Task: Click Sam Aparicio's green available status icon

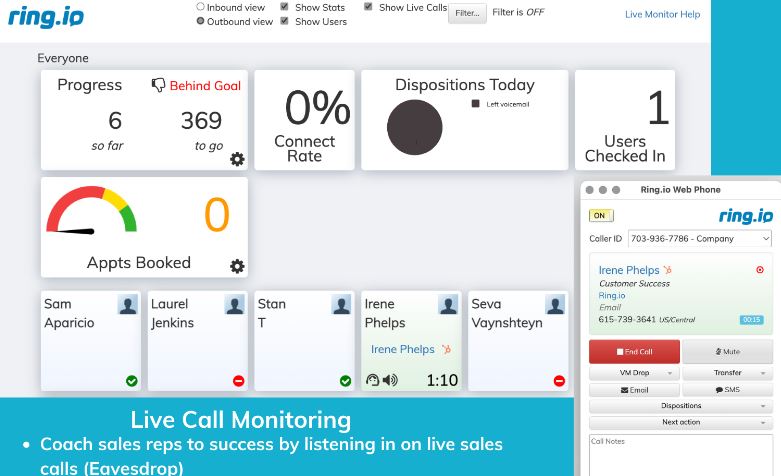Action: coord(131,381)
